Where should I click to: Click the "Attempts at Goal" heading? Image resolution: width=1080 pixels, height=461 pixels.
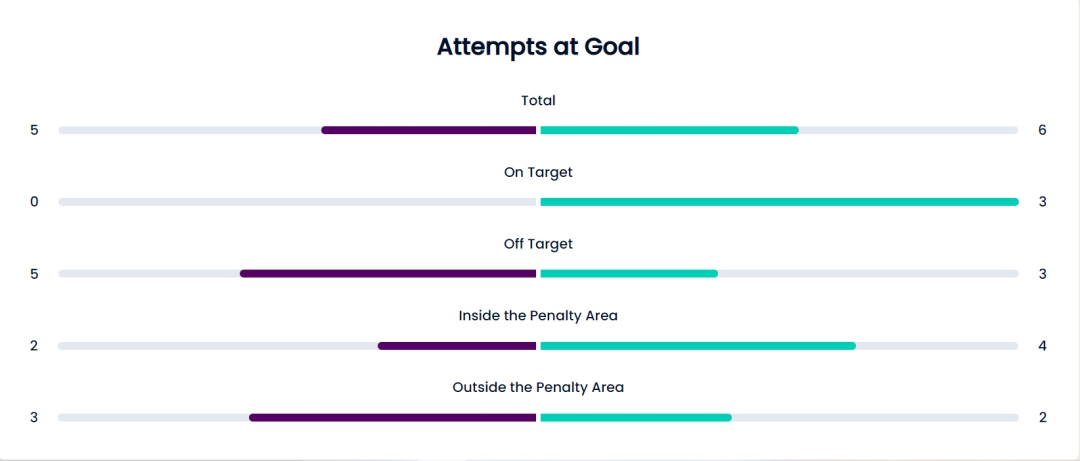[538, 46]
